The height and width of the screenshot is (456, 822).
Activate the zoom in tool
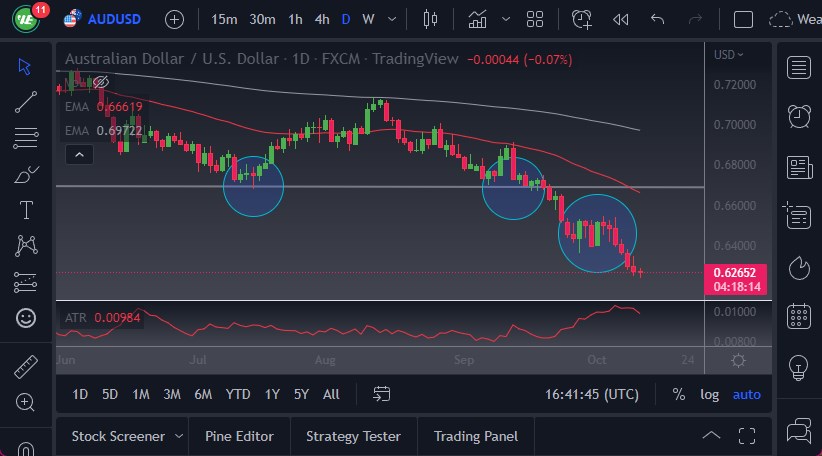pos(25,402)
